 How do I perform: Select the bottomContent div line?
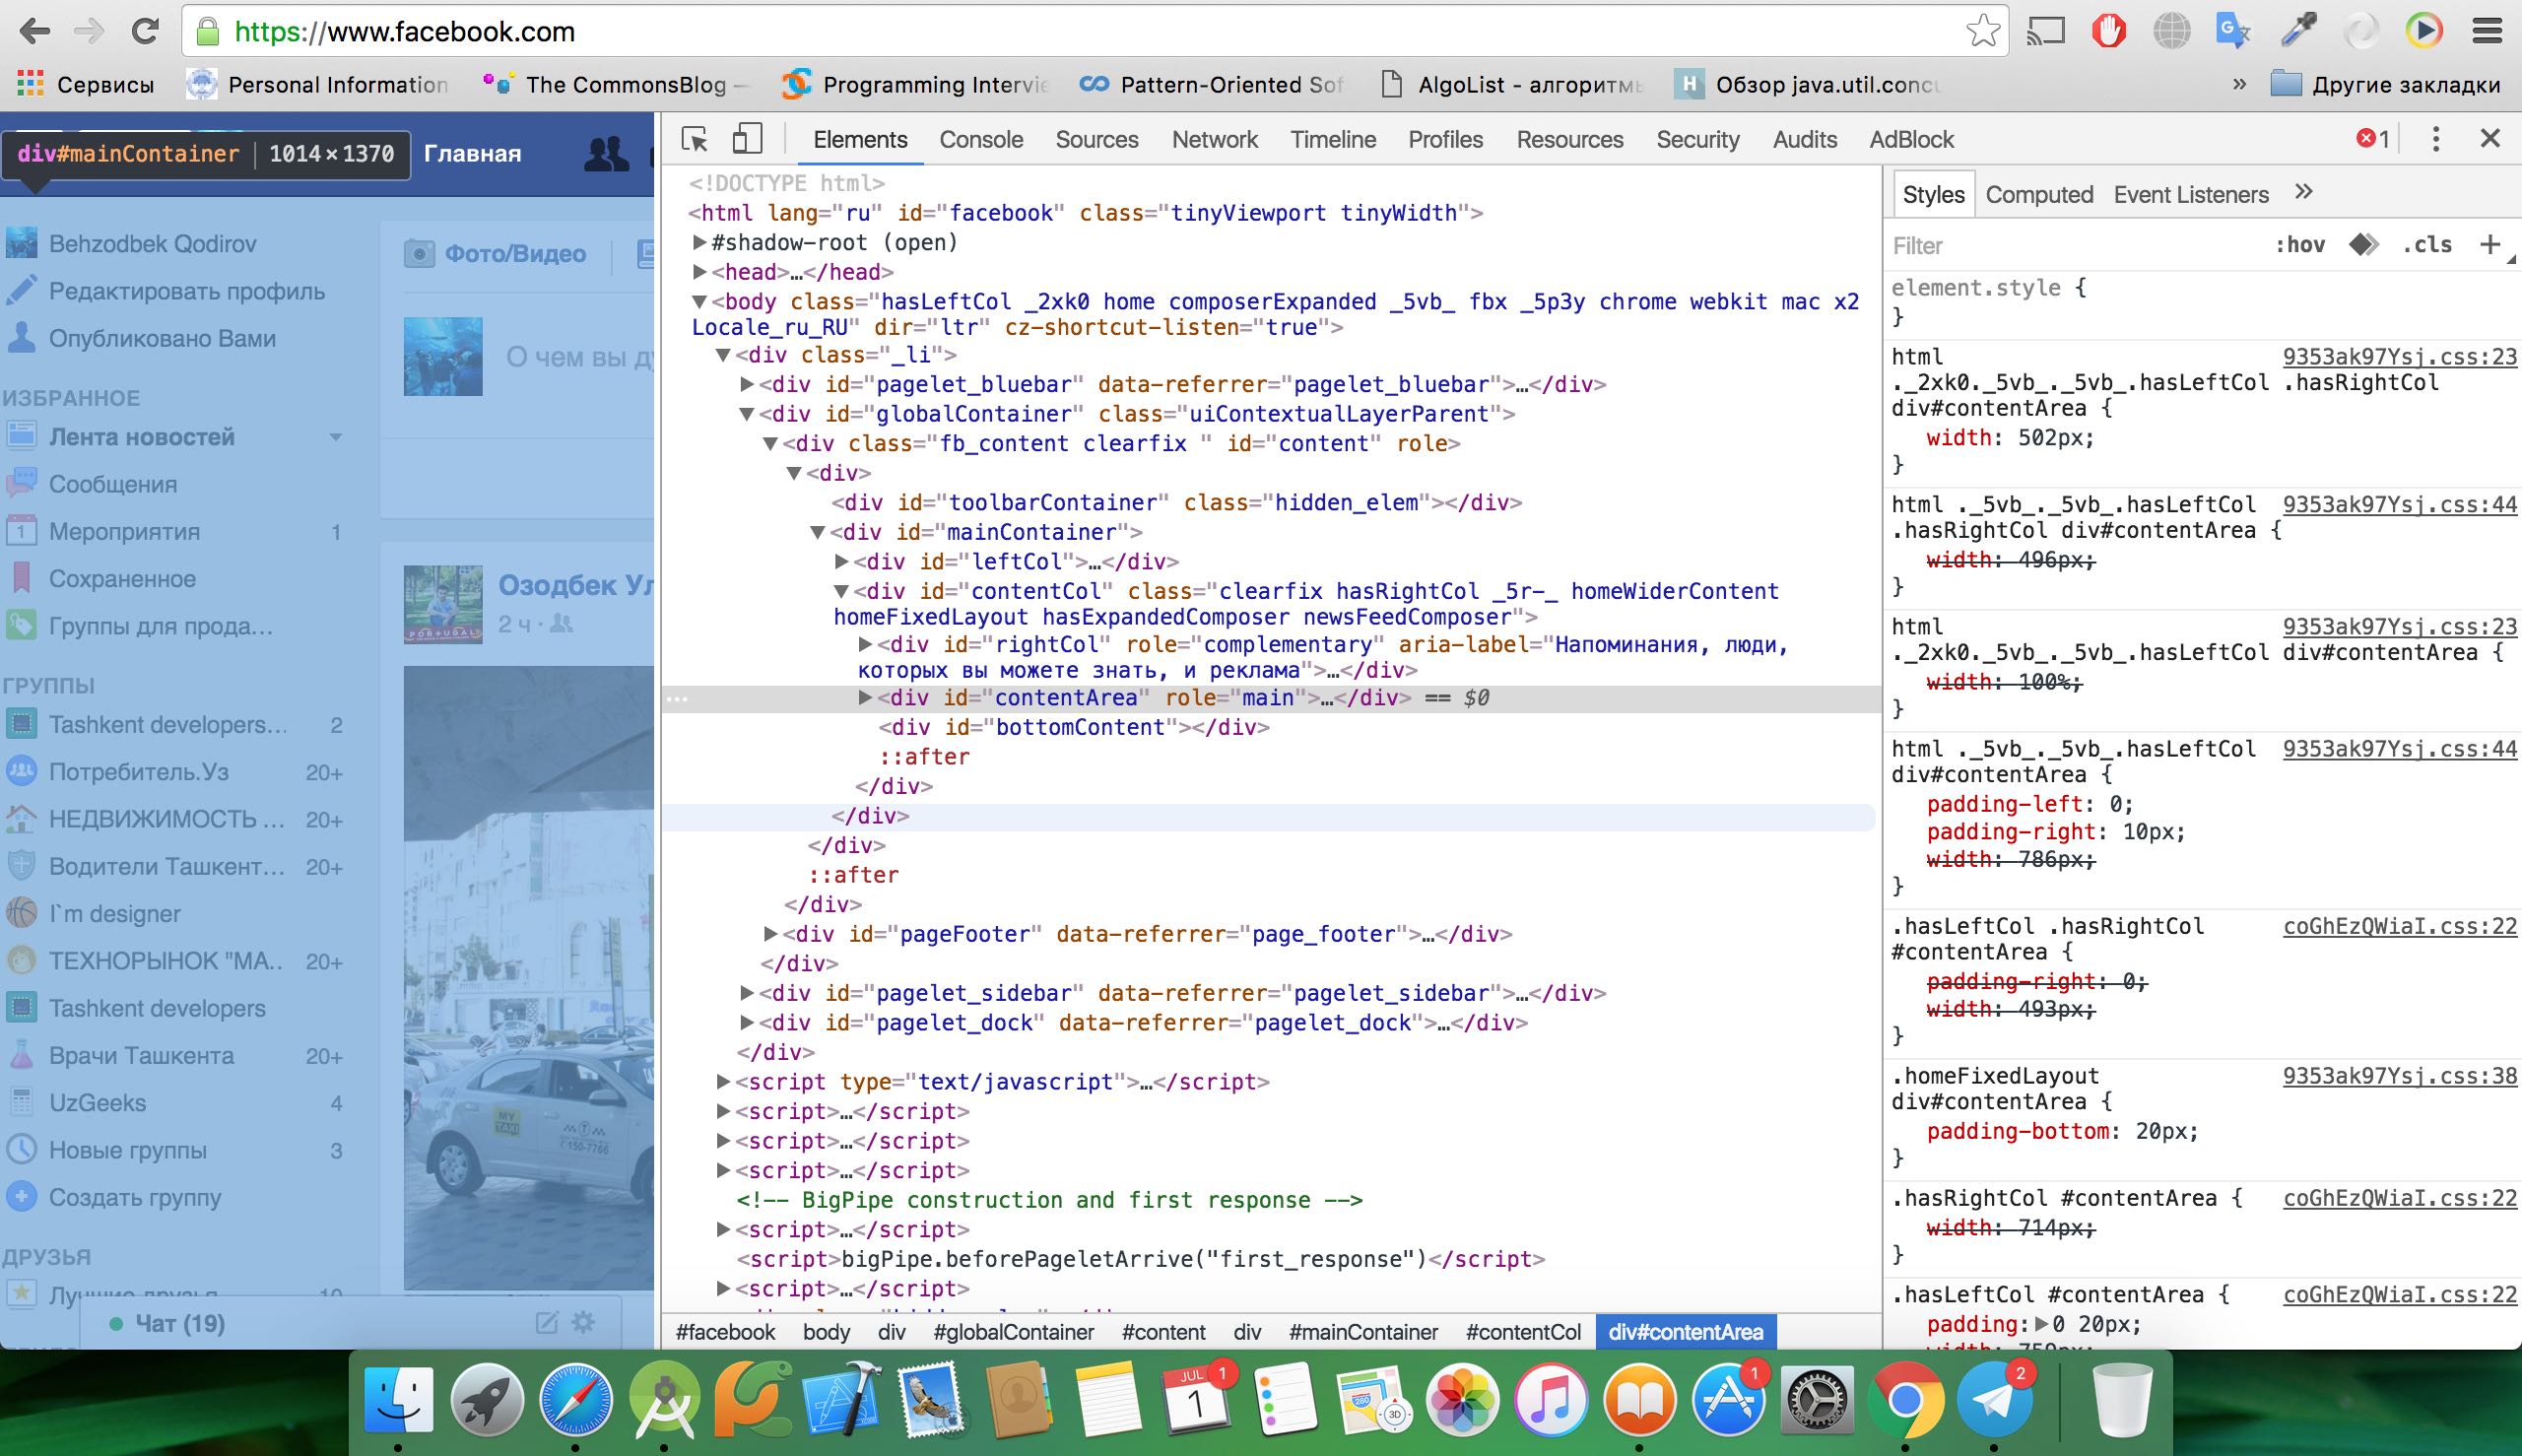coord(1074,728)
